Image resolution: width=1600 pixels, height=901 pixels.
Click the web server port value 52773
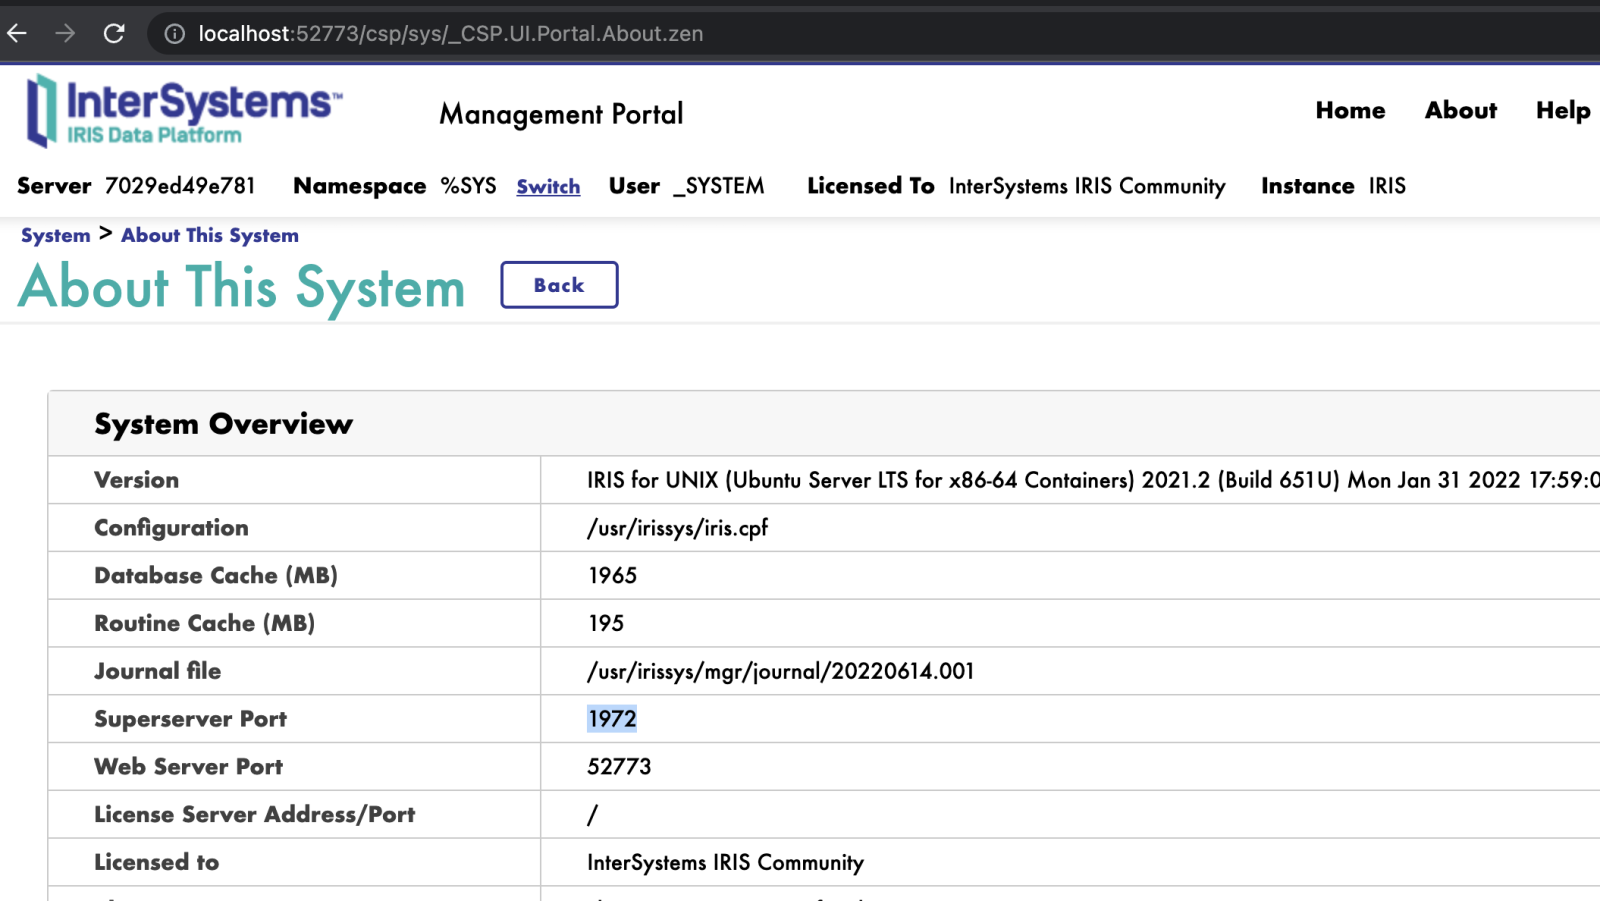[x=619, y=767]
